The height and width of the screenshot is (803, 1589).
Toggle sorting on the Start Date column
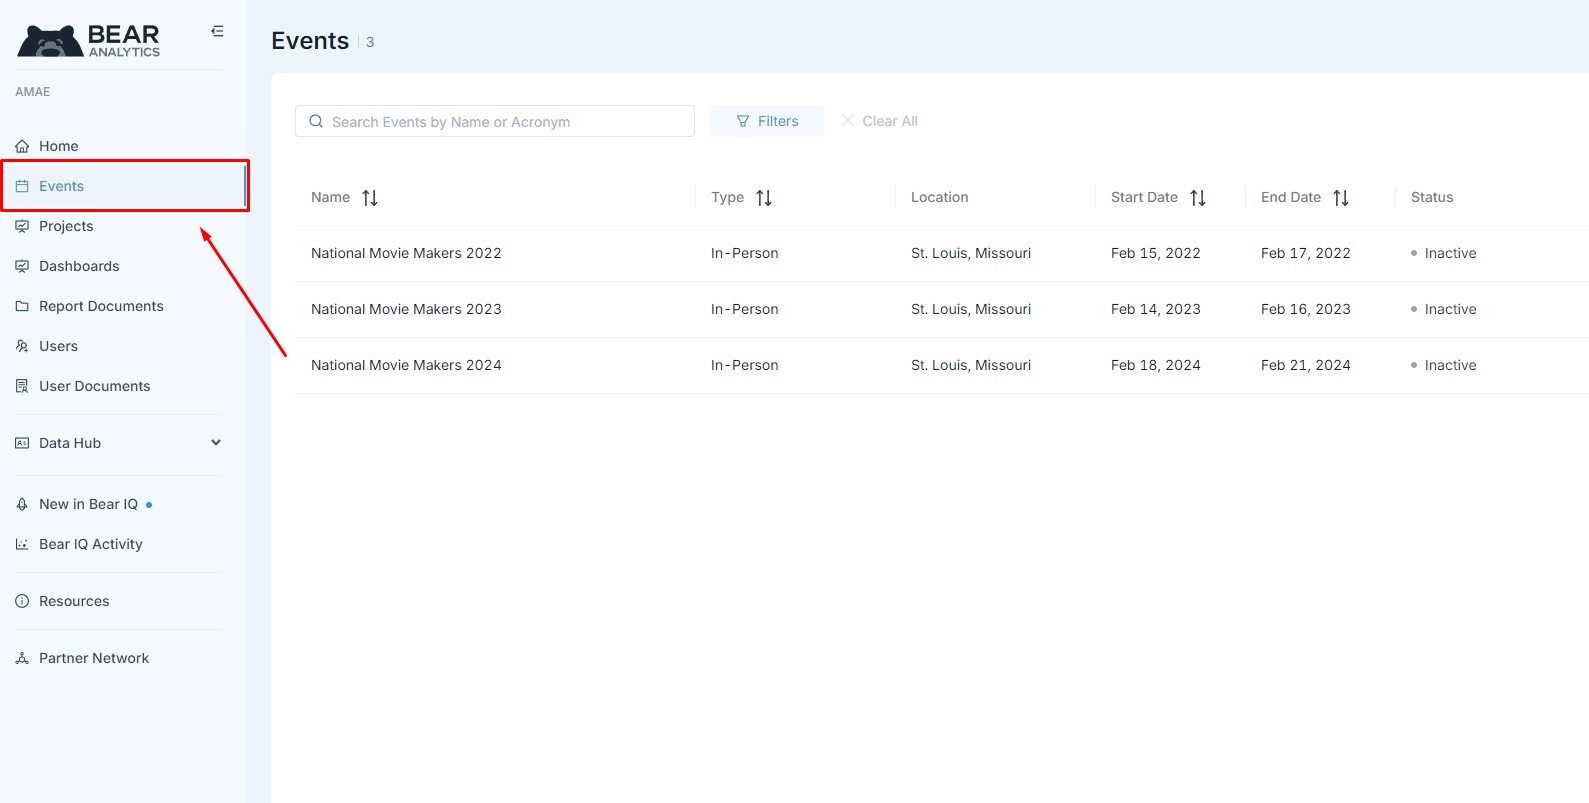[x=1198, y=198]
